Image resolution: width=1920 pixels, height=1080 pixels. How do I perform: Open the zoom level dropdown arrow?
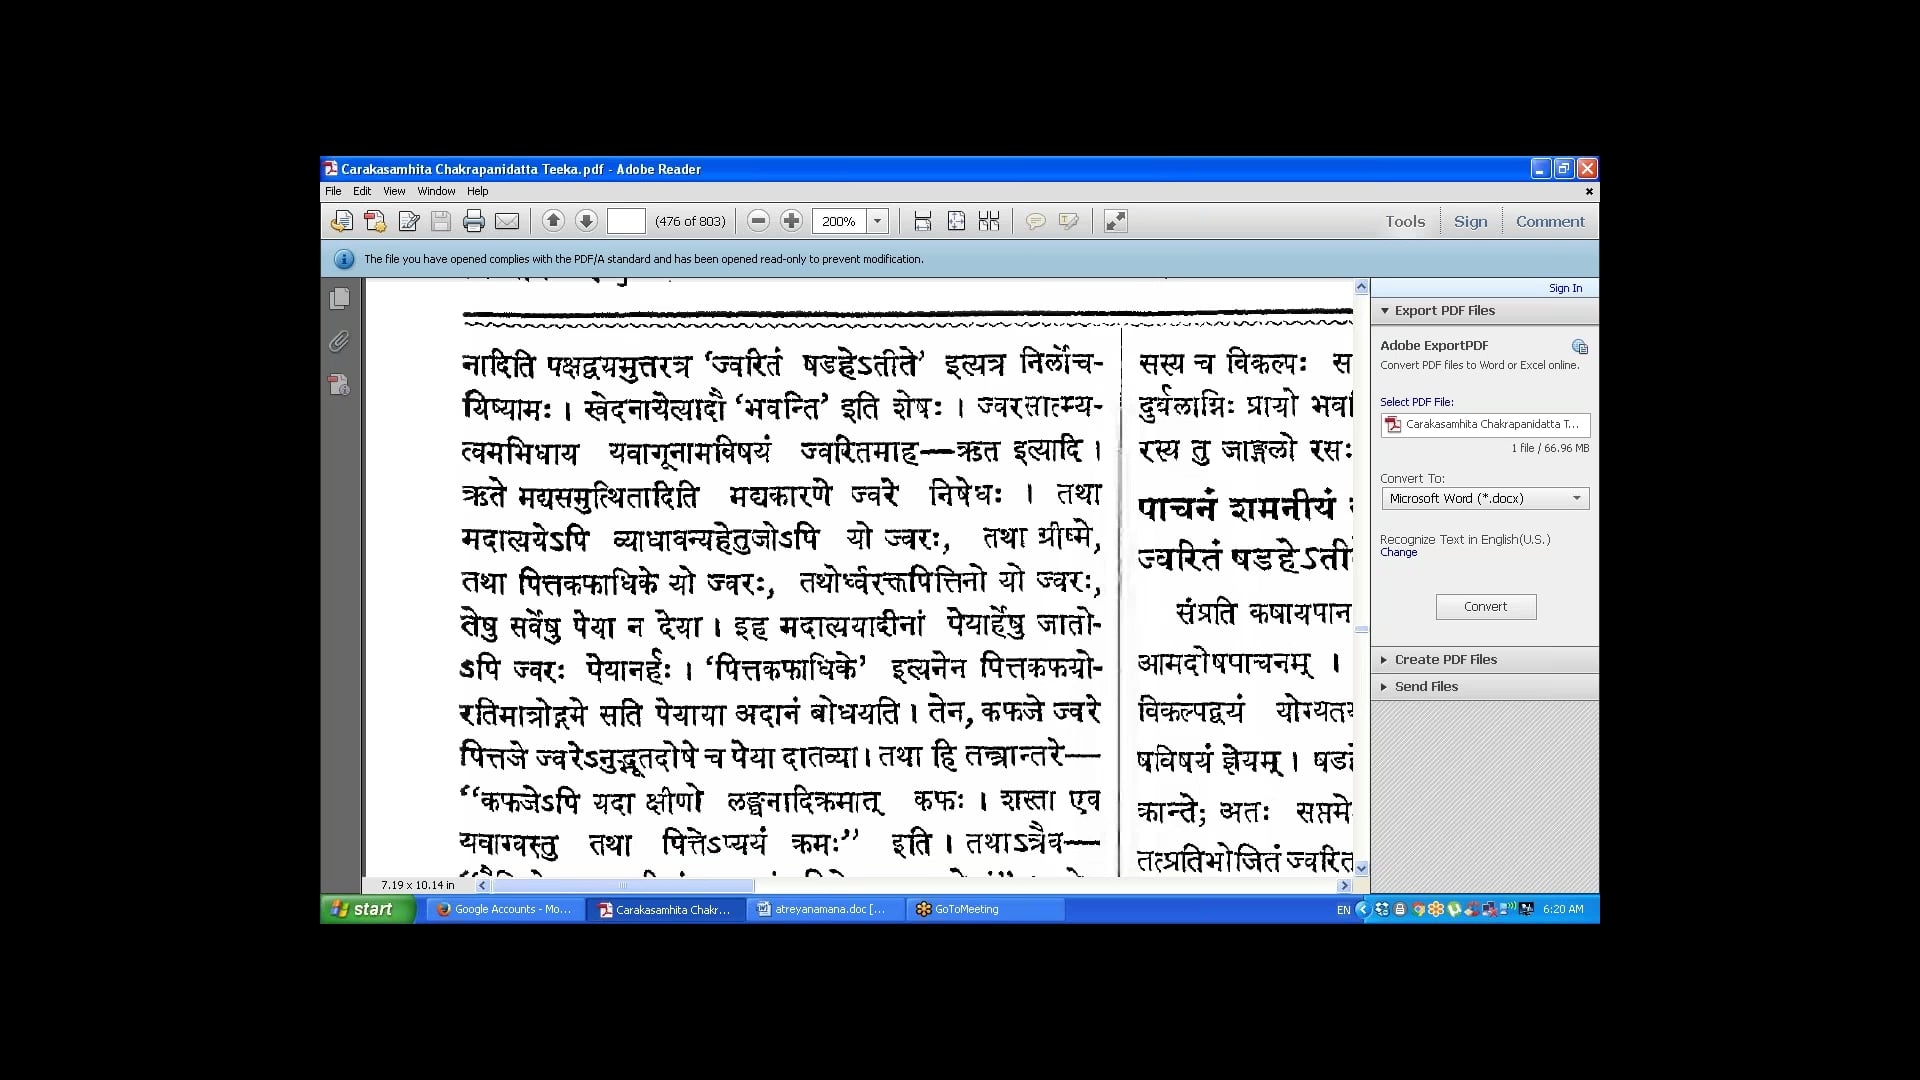[x=878, y=221]
